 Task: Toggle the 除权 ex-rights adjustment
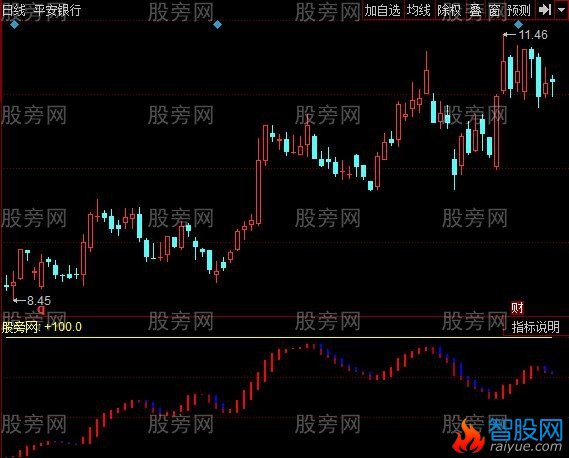[449, 10]
